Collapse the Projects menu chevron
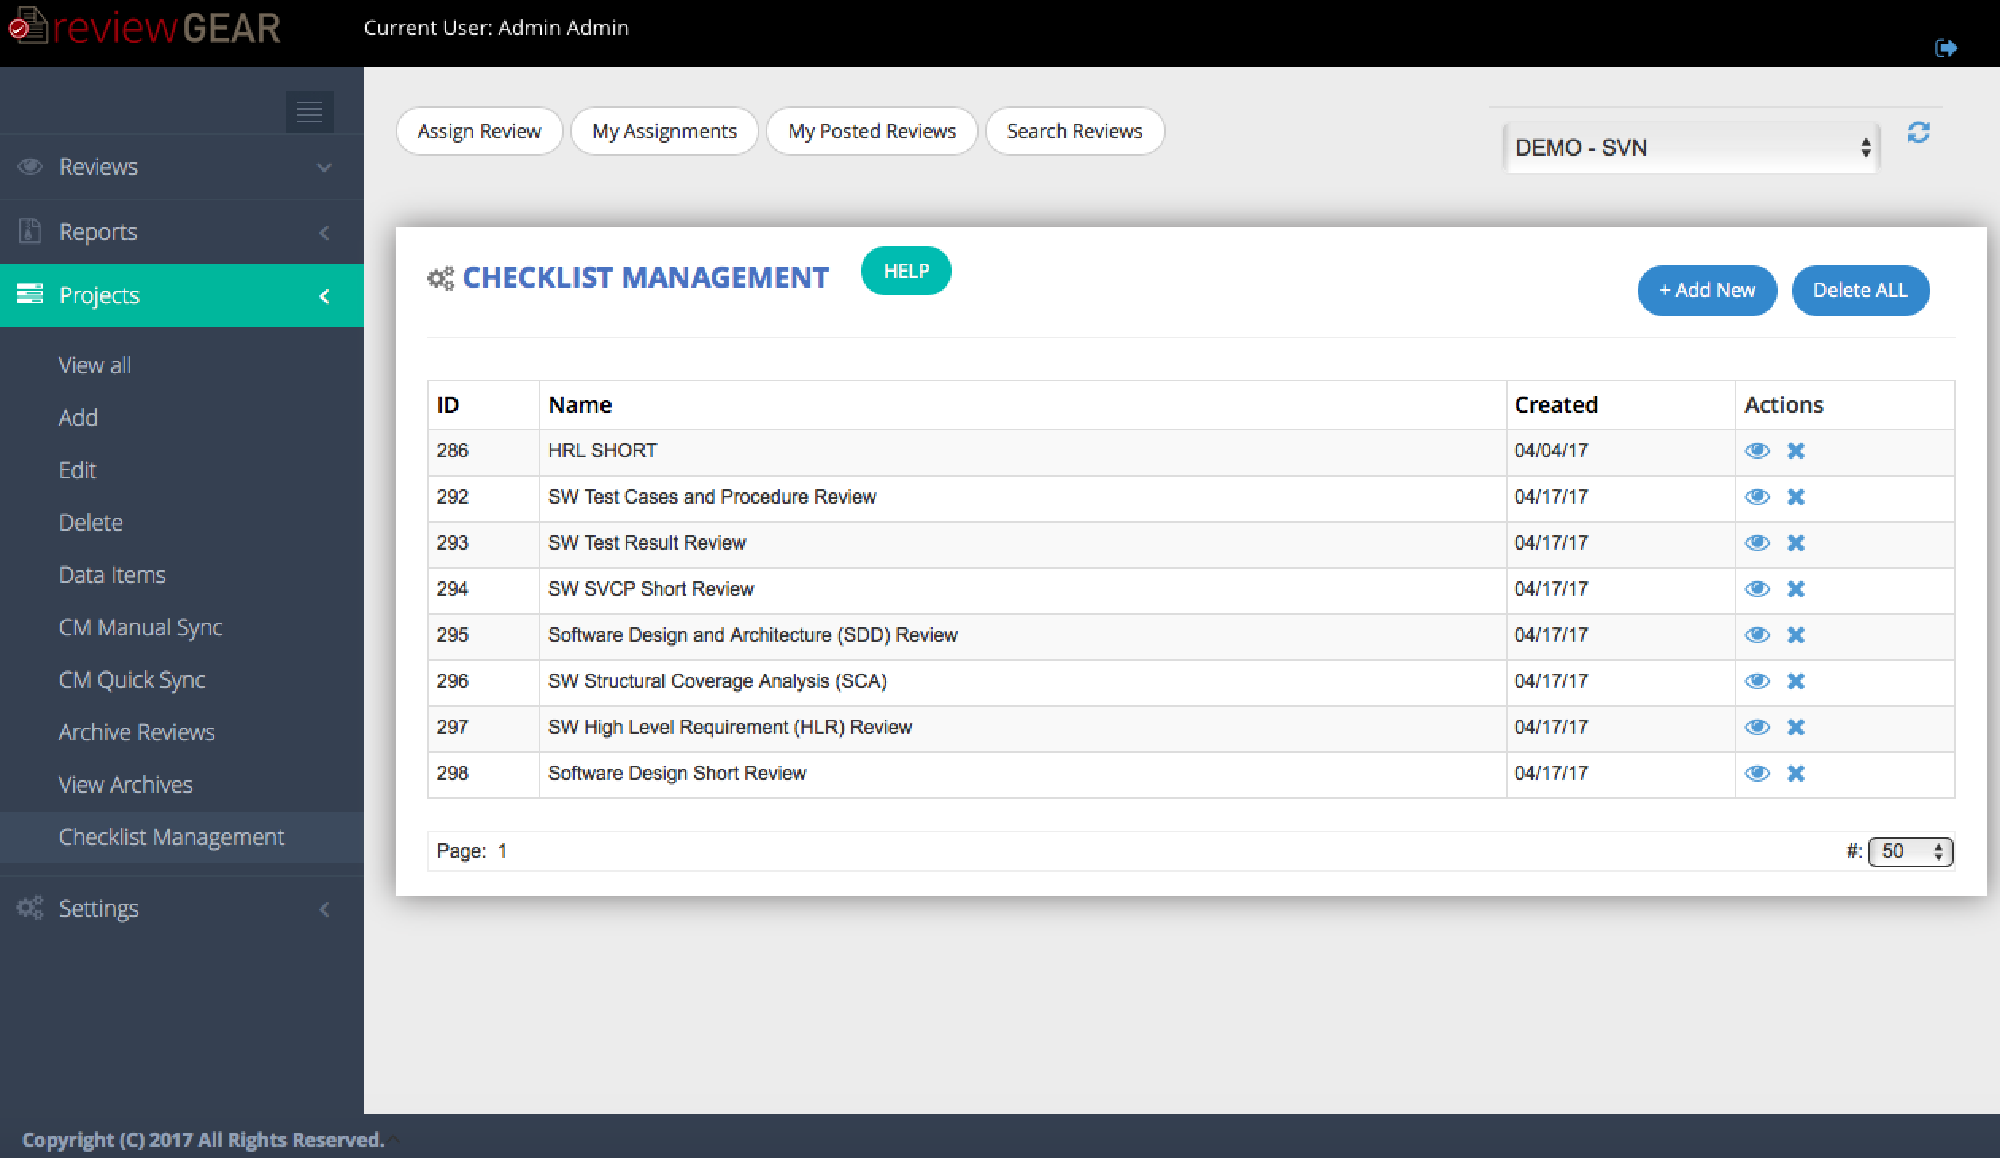Image resolution: width=2000 pixels, height=1158 pixels. (324, 296)
